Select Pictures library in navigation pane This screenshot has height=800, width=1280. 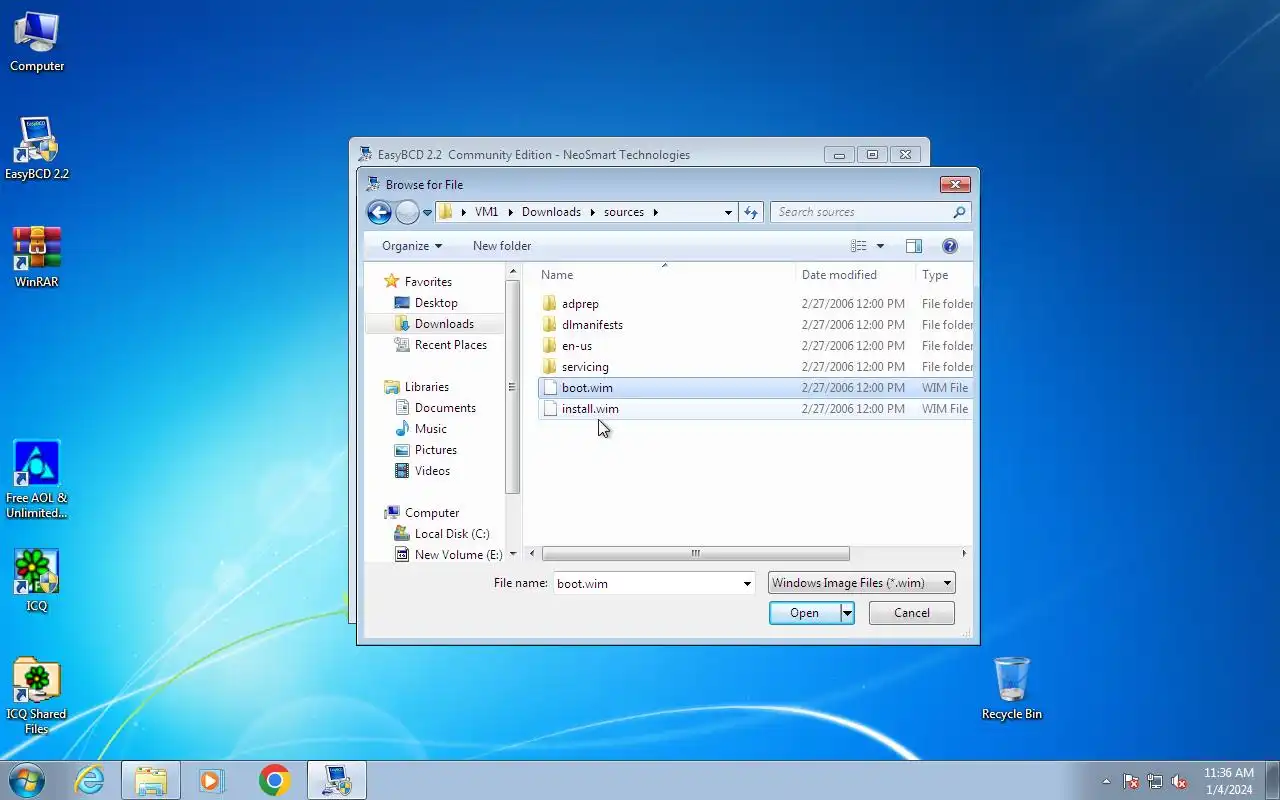(x=435, y=450)
